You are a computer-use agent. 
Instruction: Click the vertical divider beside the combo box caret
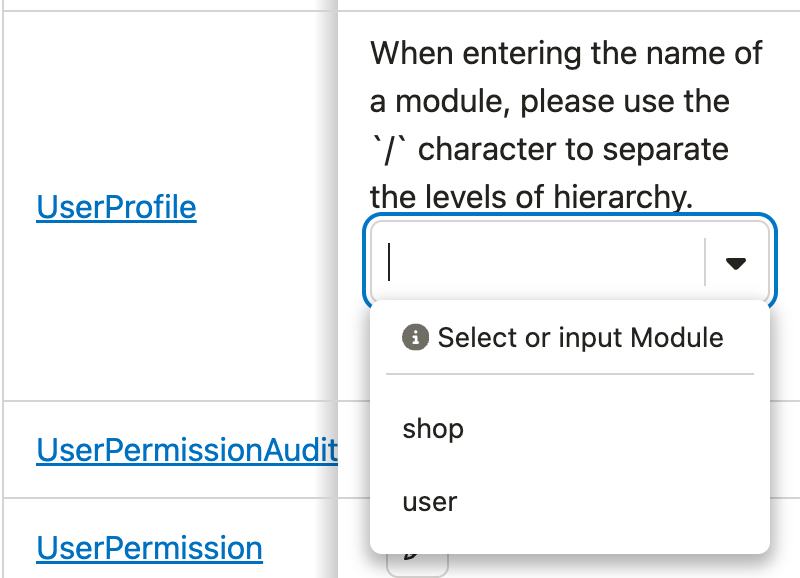pyautogui.click(x=705, y=262)
